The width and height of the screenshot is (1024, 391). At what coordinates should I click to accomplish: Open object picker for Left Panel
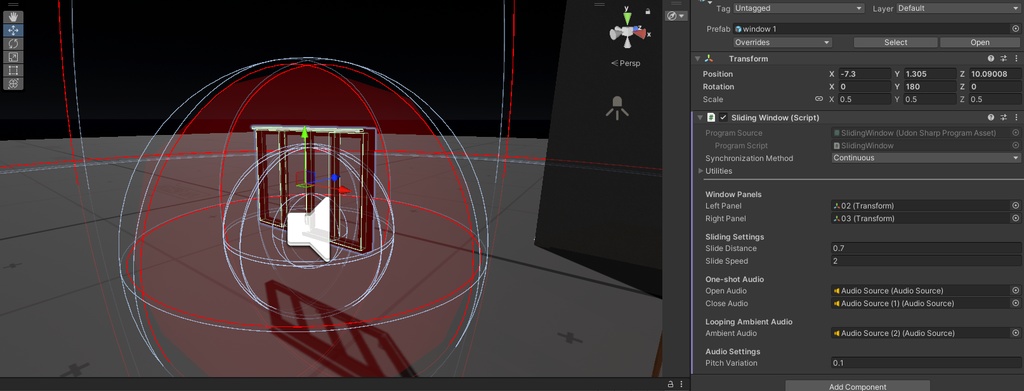pyautogui.click(x=1016, y=206)
